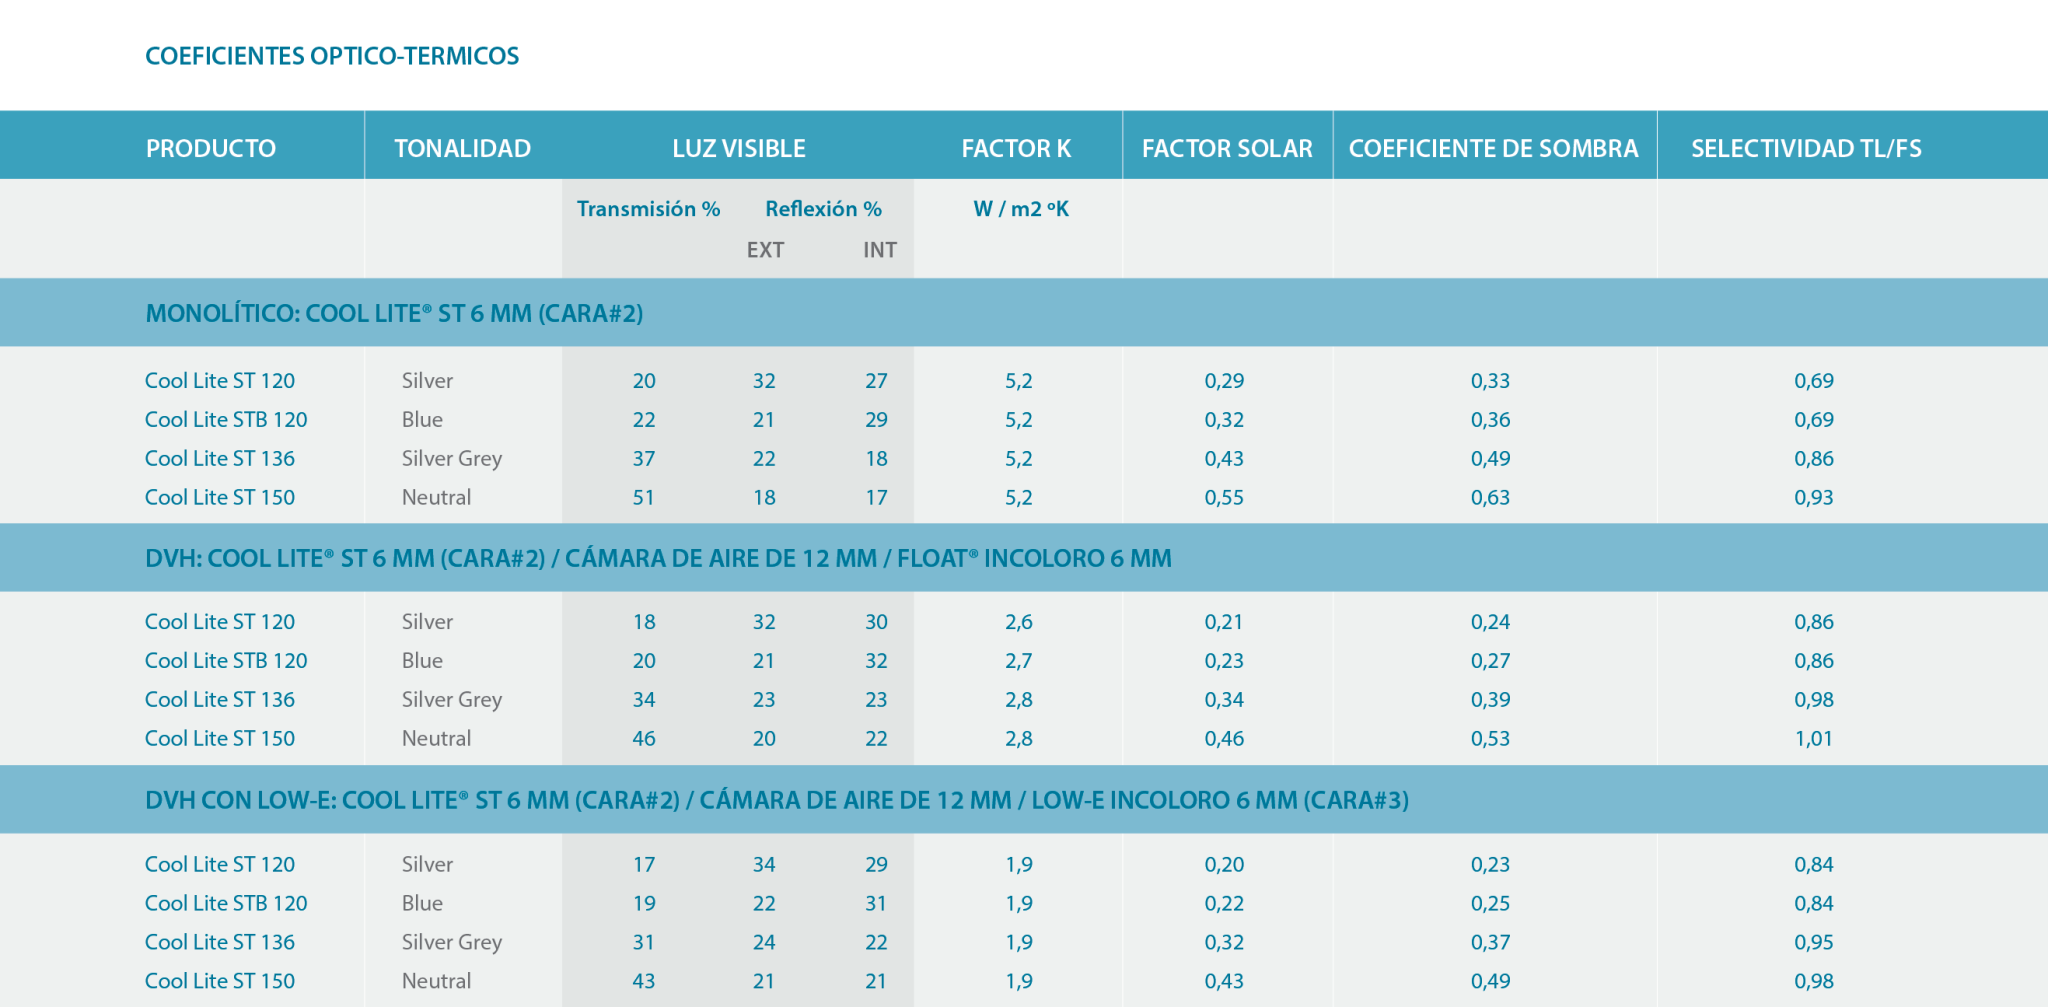Viewport: 2048px width, 1007px height.
Task: Select the FACTOR SOLAR column header
Action: point(1227,149)
